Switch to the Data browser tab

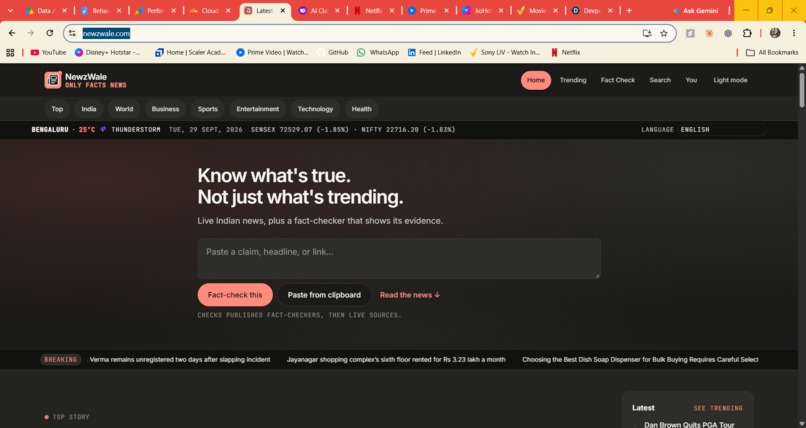click(45, 10)
